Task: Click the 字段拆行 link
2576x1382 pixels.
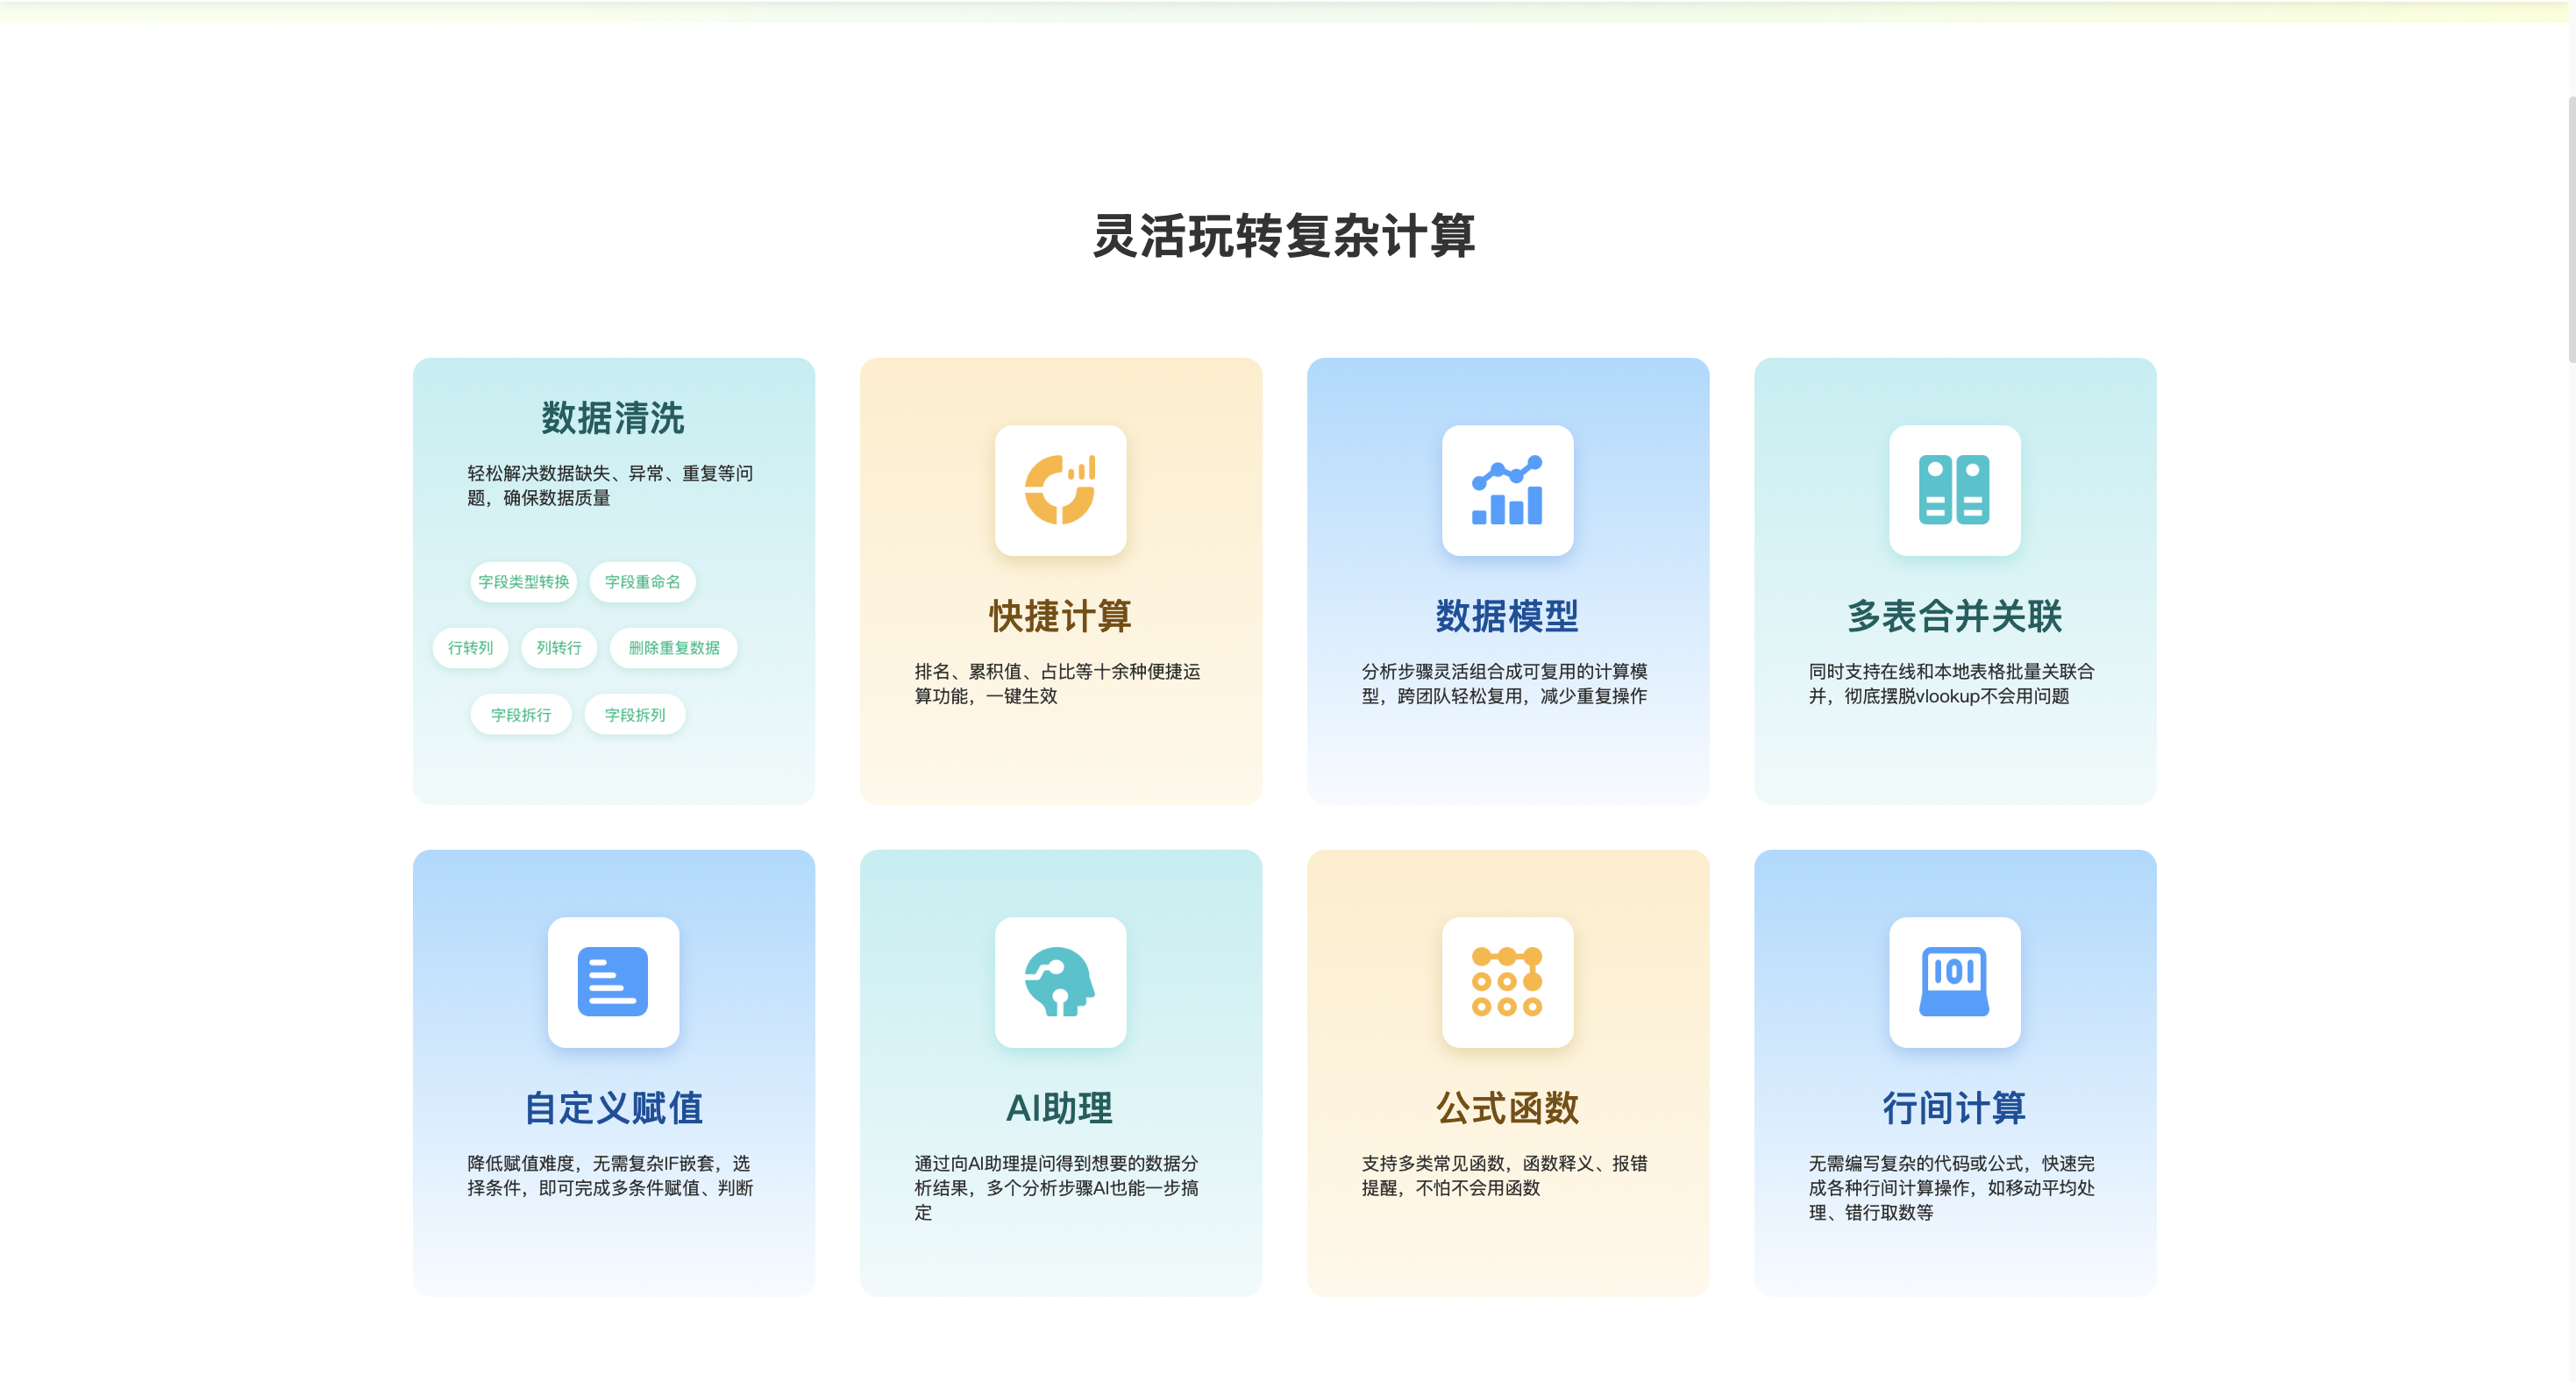Action: point(520,714)
